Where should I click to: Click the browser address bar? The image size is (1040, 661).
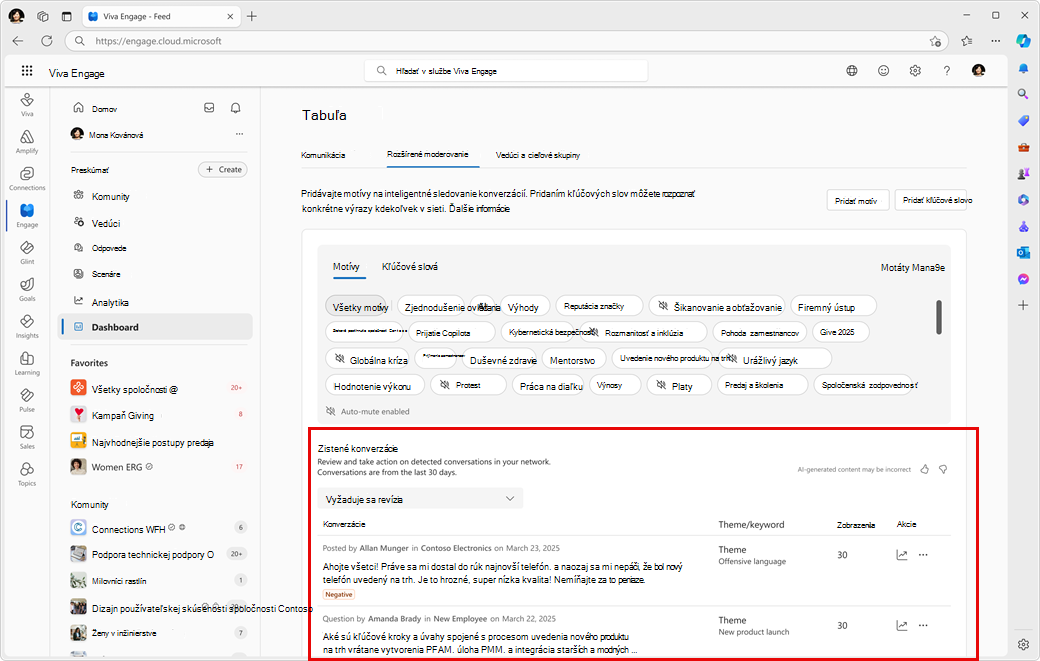point(507,41)
